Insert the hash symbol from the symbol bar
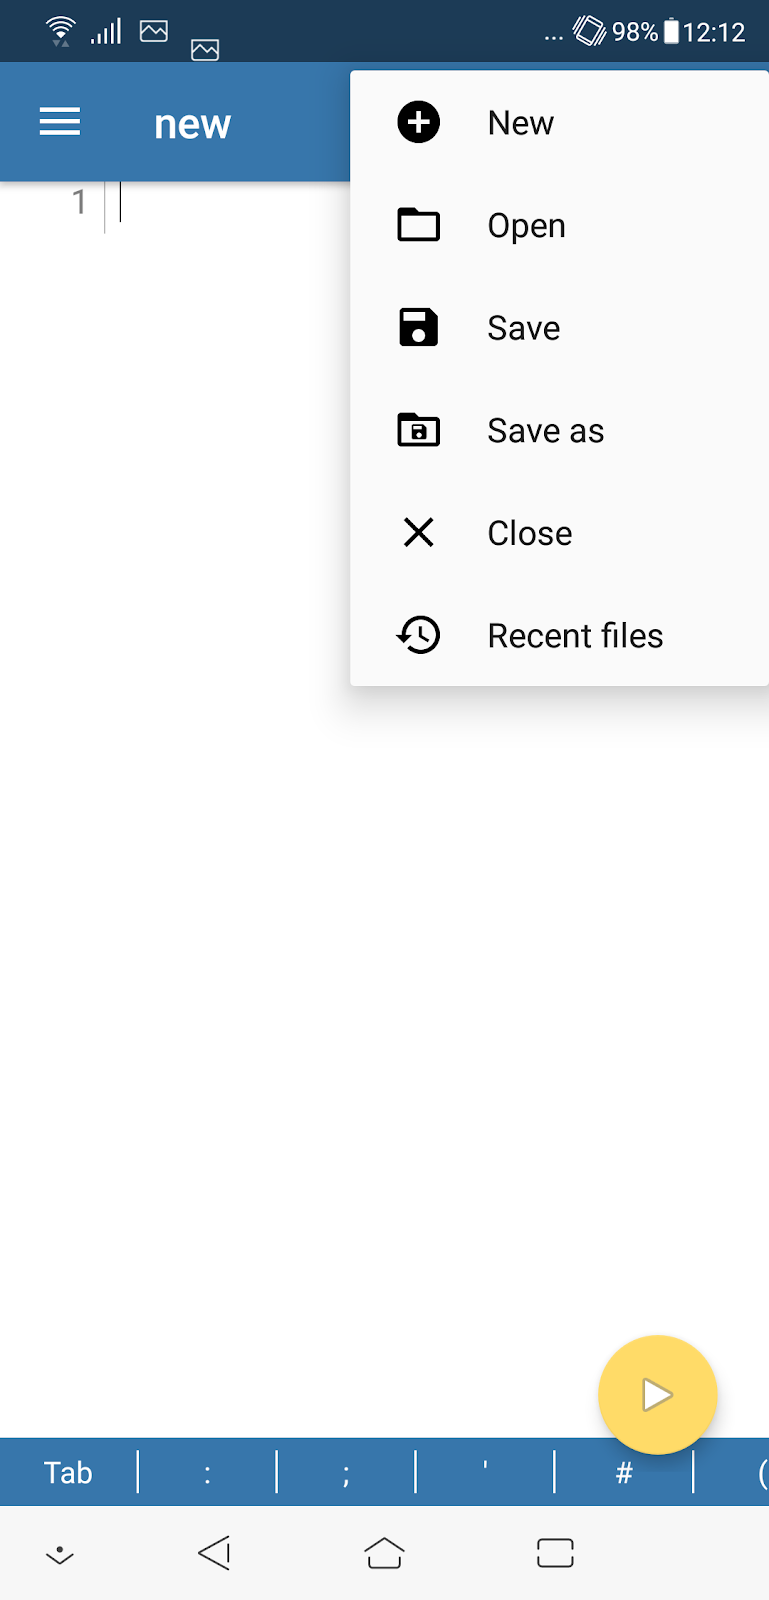Screen dimensions: 769x1600 [624, 1472]
